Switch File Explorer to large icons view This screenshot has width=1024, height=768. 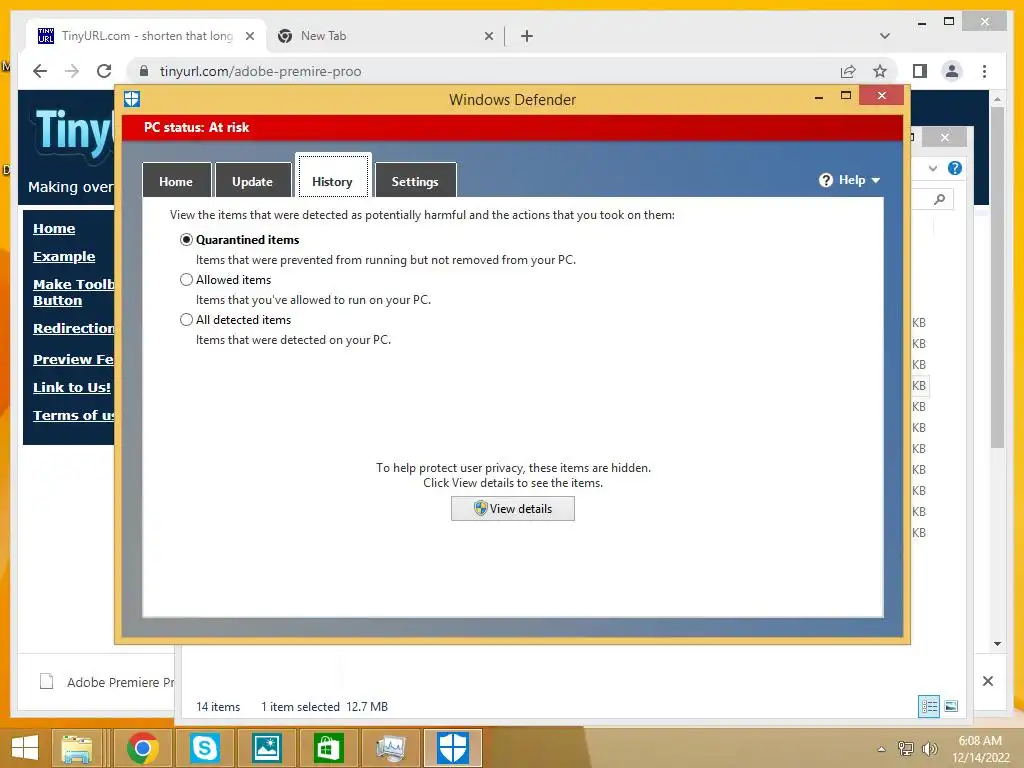coord(951,706)
